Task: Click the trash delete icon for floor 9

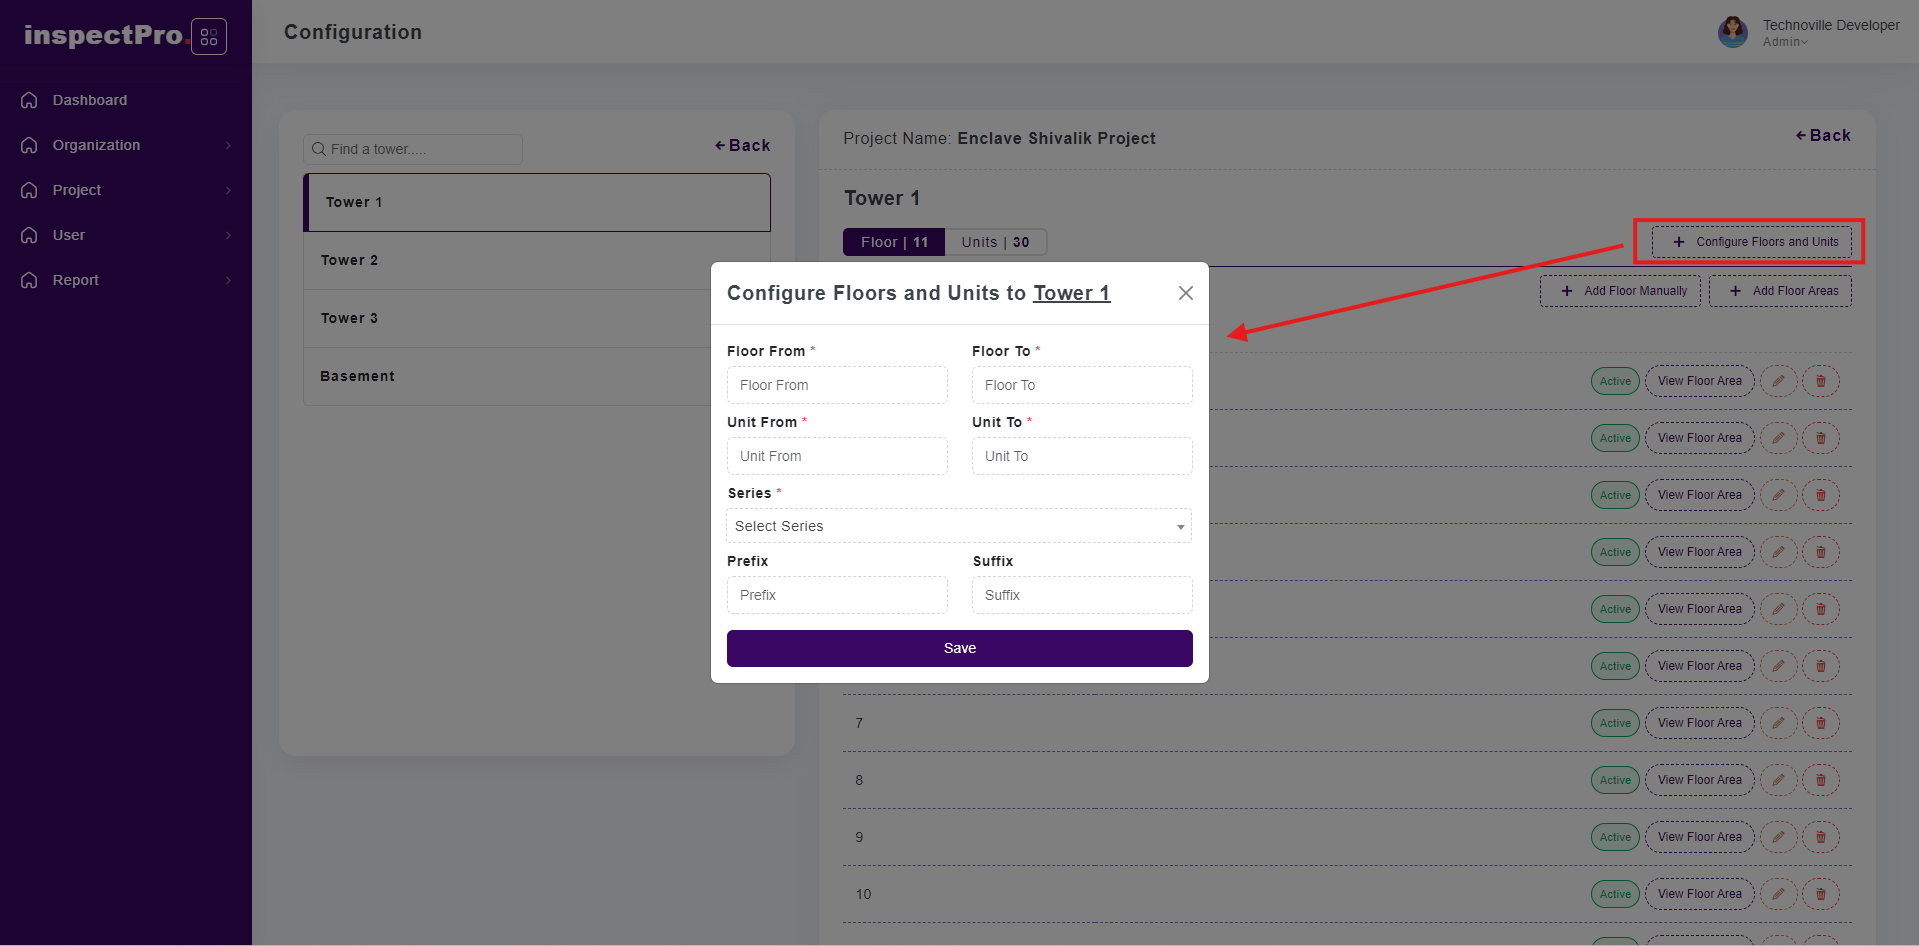Action: click(x=1820, y=837)
